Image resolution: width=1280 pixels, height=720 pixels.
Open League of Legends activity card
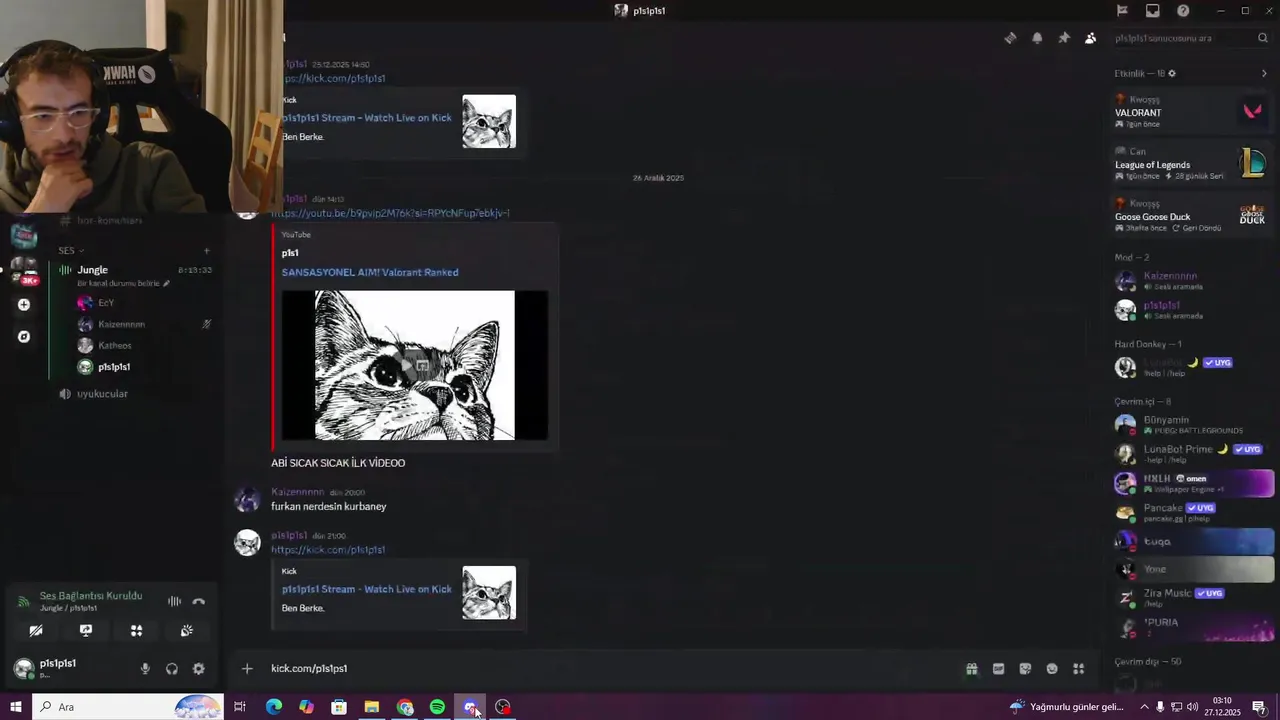point(1190,163)
